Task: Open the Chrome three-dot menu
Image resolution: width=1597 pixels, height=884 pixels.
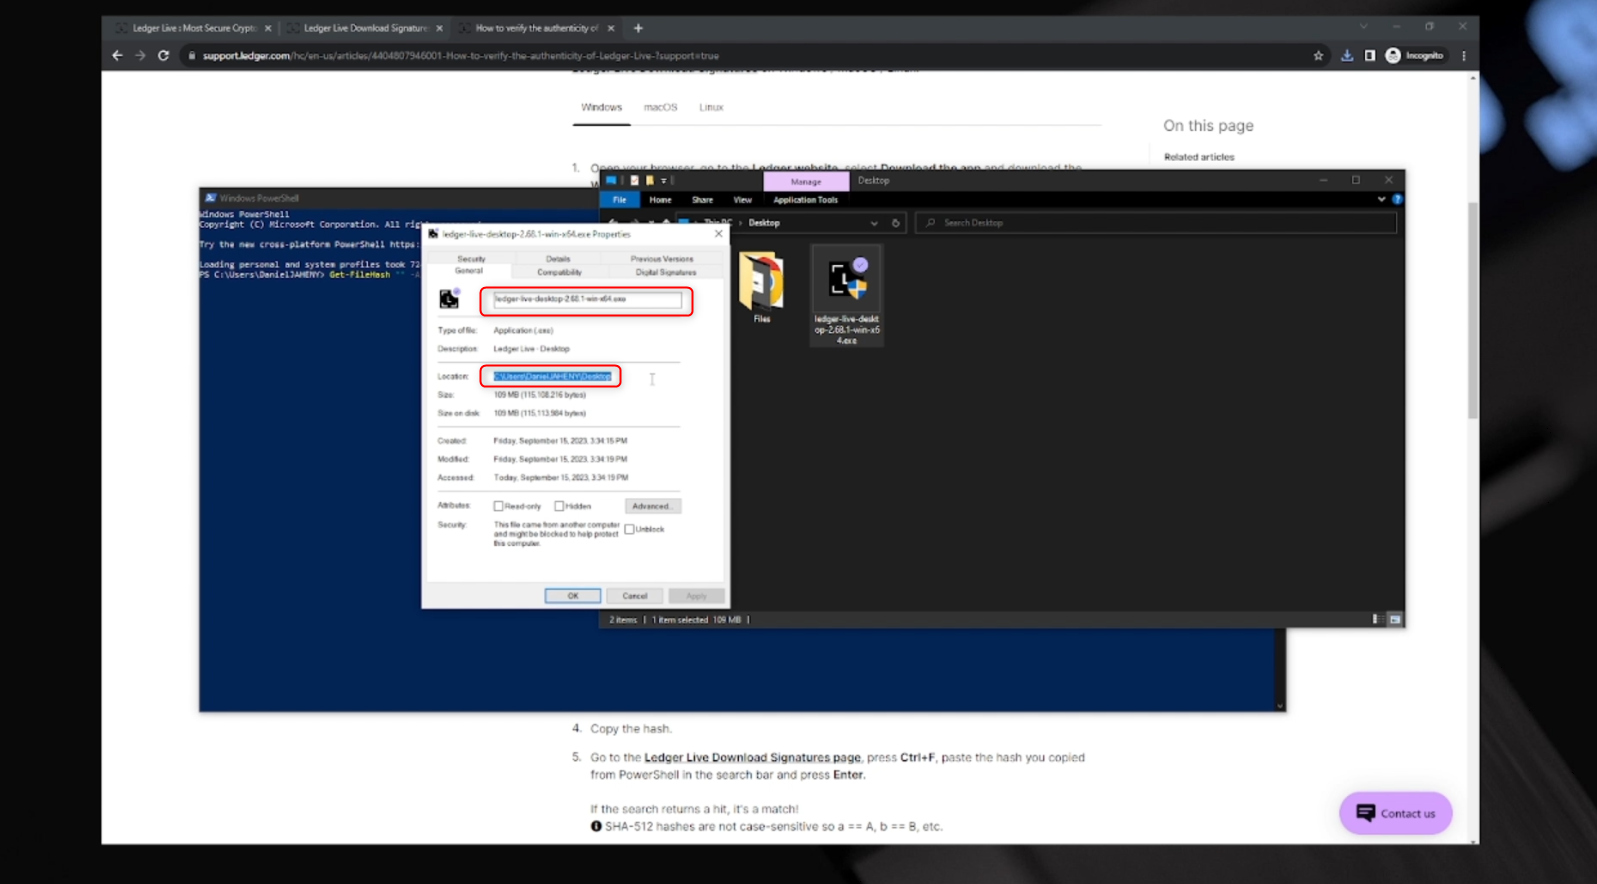Action: [x=1464, y=56]
